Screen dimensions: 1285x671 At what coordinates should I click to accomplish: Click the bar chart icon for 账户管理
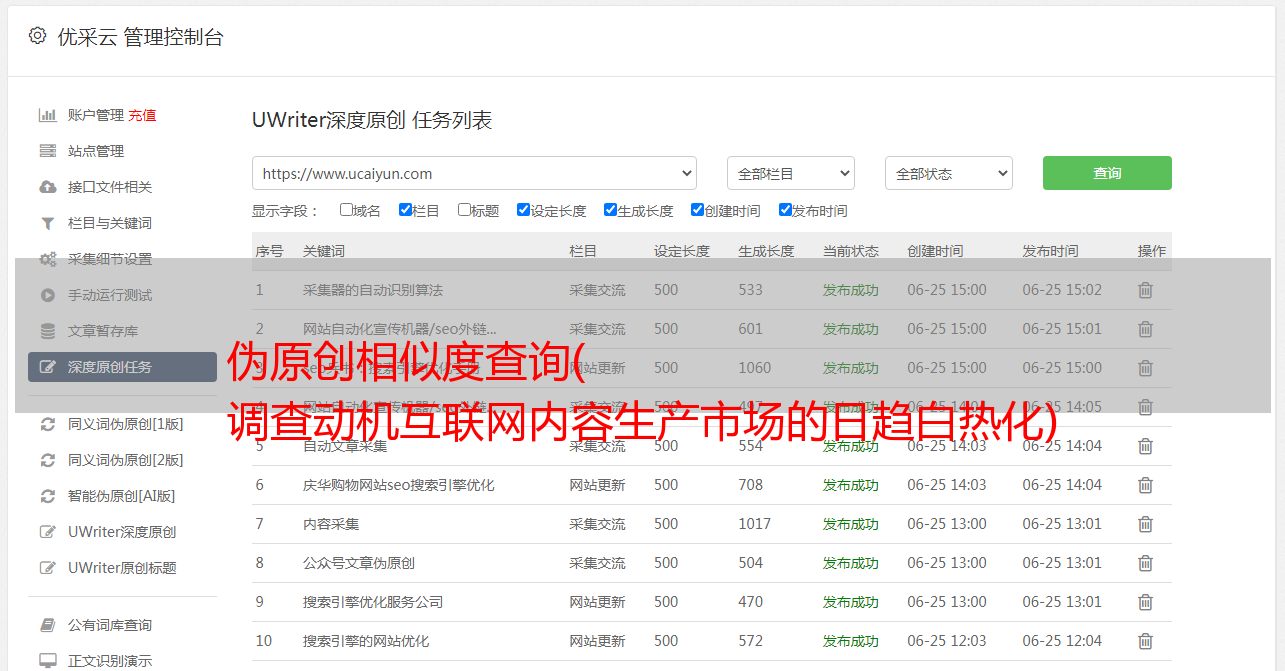47,115
